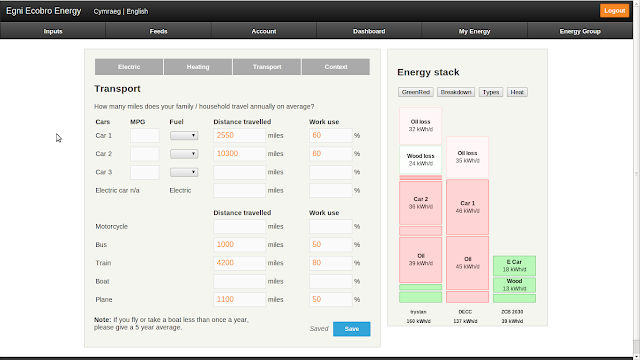
Task: Select the Car 2 red energy block
Action: 420,203
